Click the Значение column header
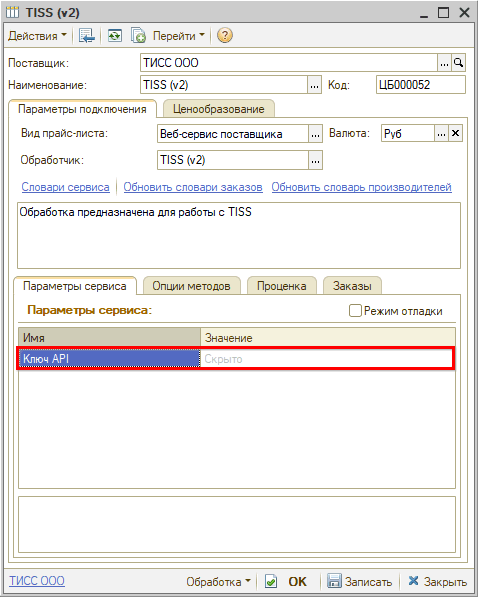 (x=328, y=337)
